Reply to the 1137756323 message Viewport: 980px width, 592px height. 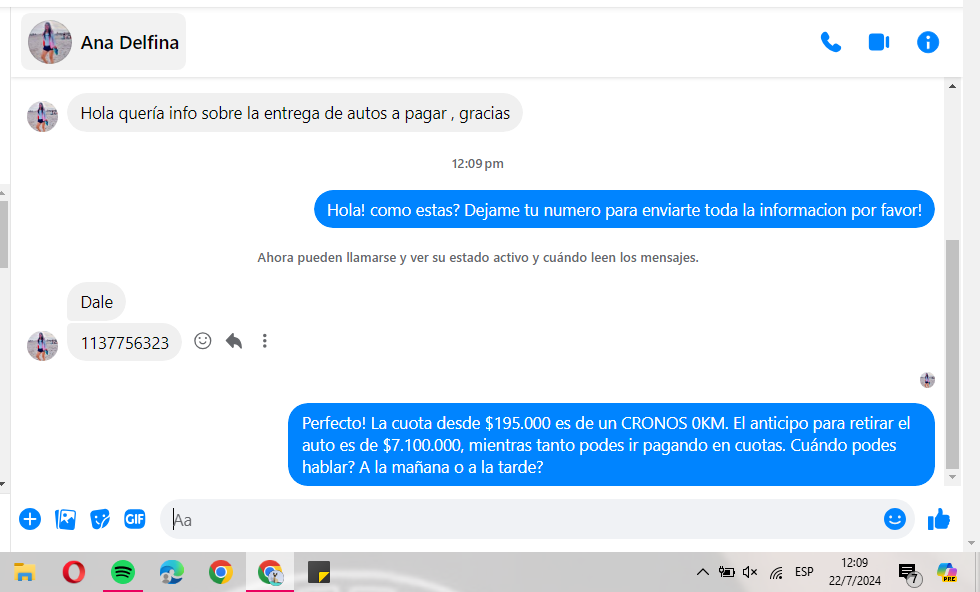click(234, 341)
